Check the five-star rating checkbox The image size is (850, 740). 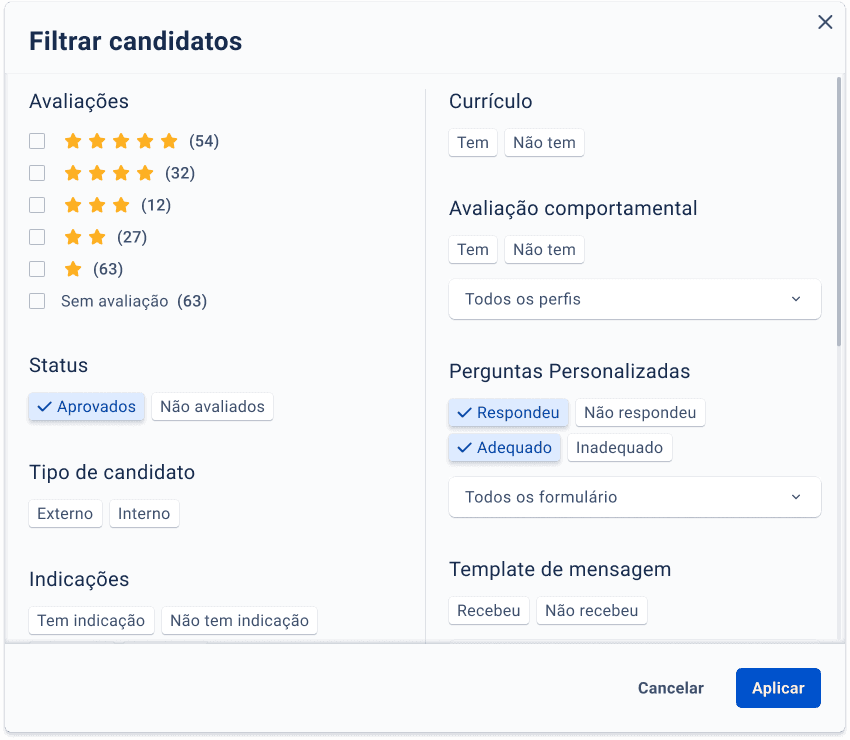(37, 141)
